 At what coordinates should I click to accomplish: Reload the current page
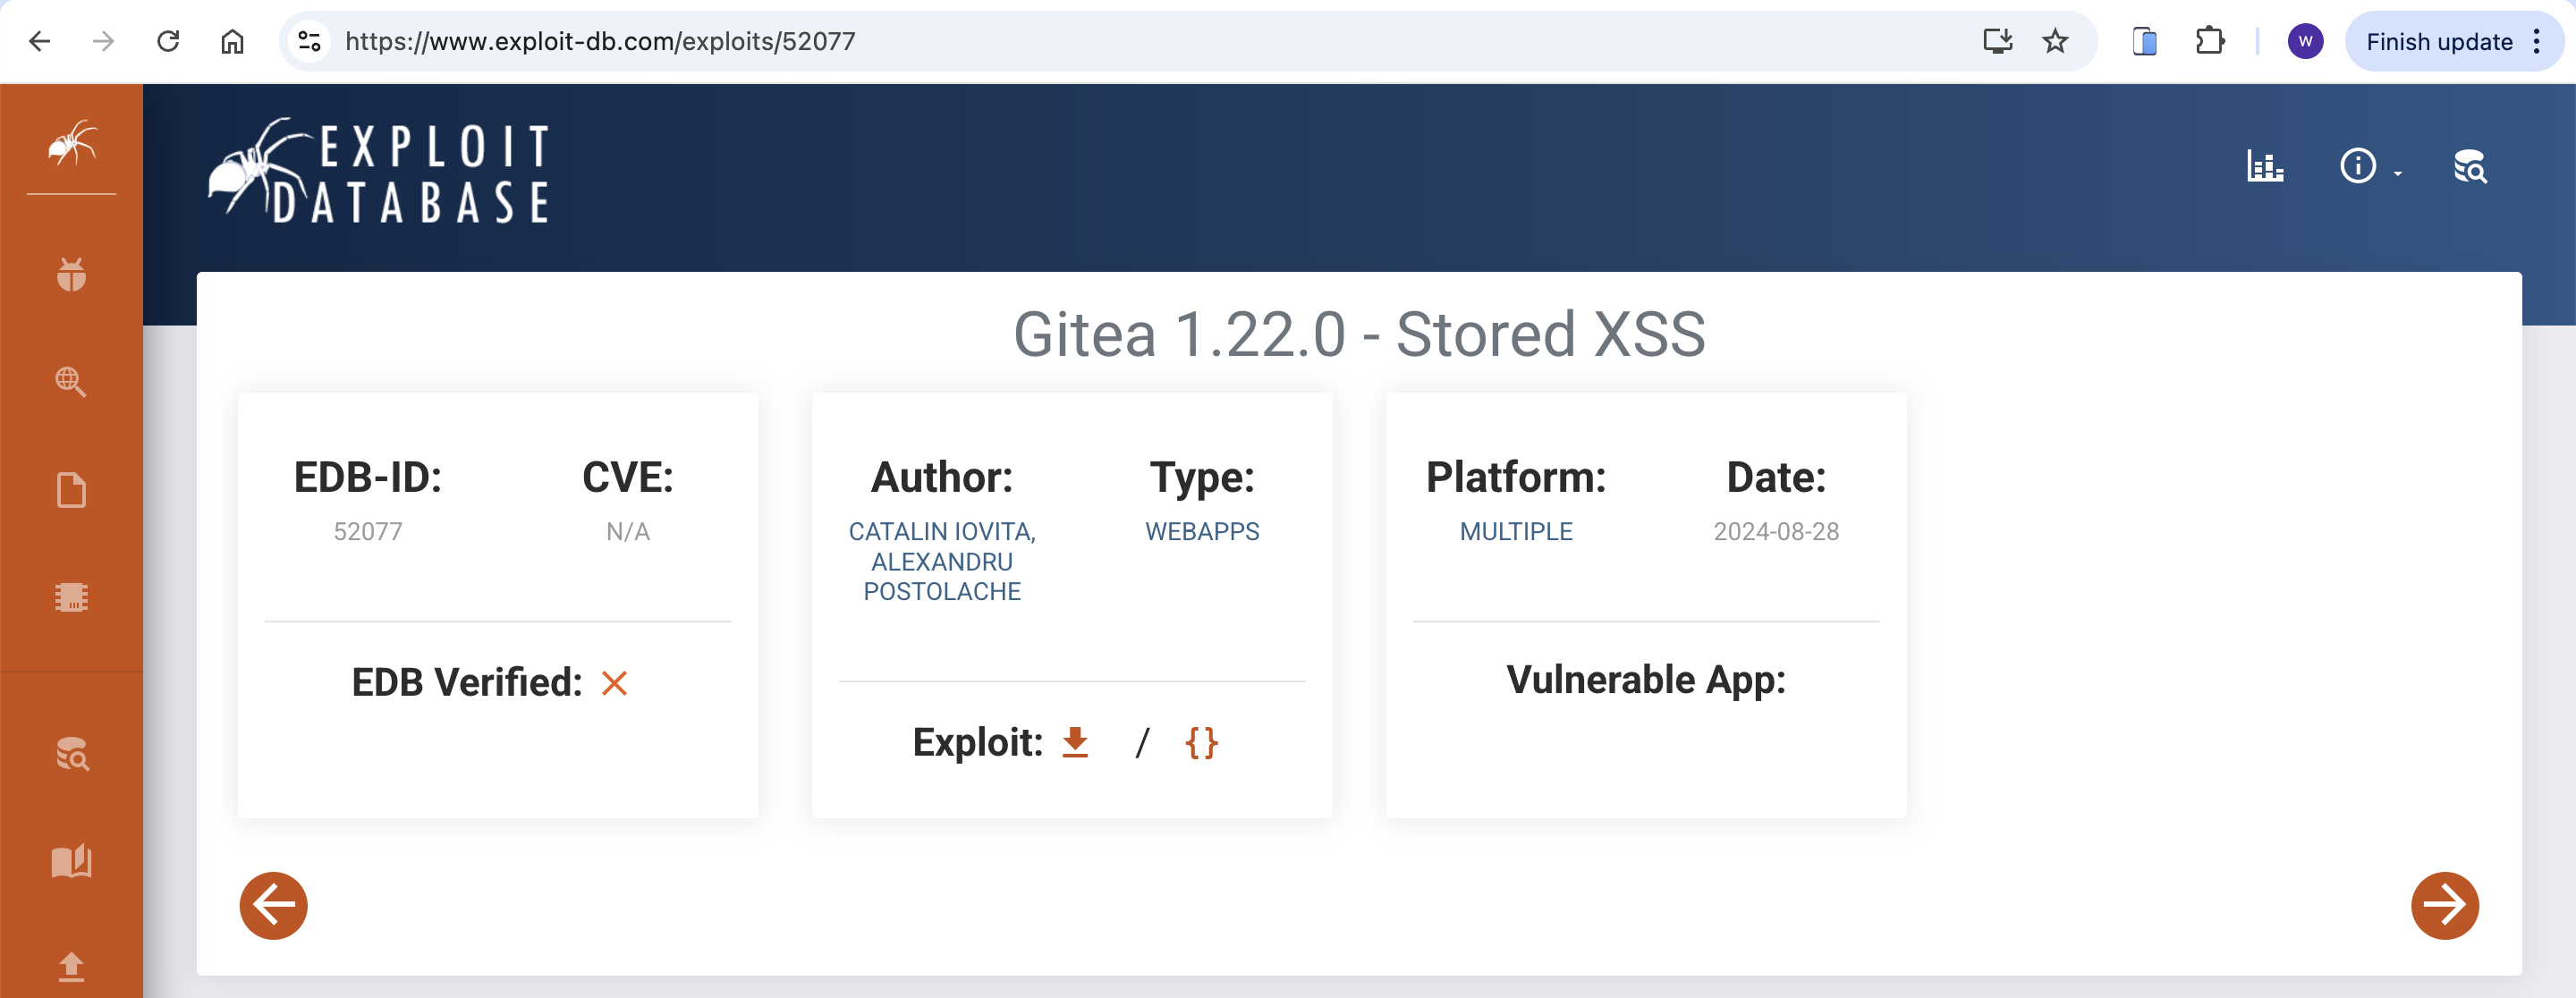click(168, 41)
